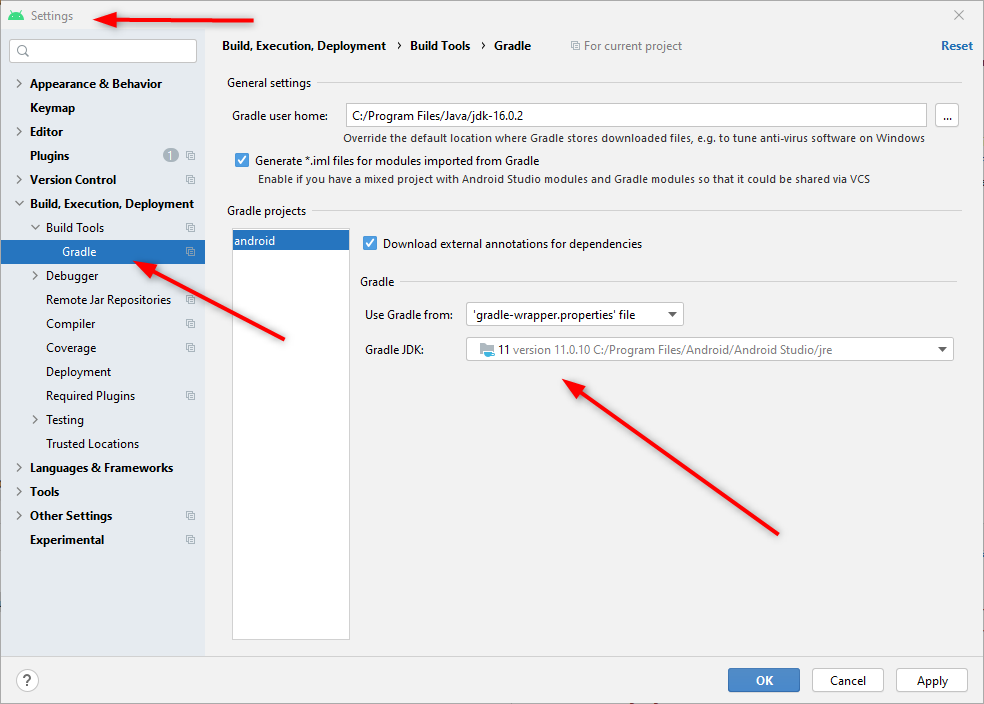Click the folder icon in Gradle JDK field

pyautogui.click(x=487, y=349)
